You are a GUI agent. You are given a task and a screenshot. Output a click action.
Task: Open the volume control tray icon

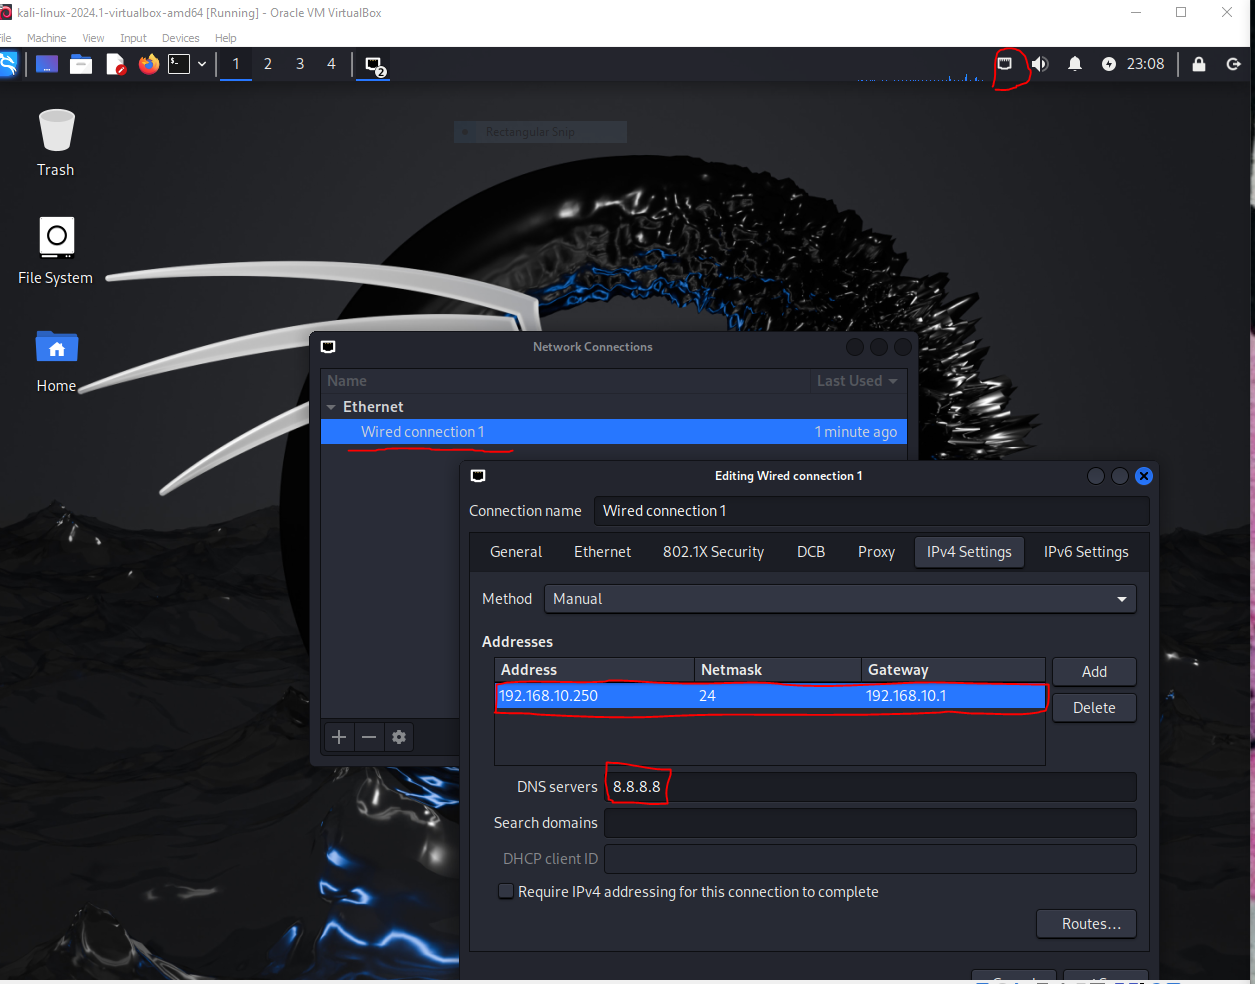click(x=1040, y=64)
